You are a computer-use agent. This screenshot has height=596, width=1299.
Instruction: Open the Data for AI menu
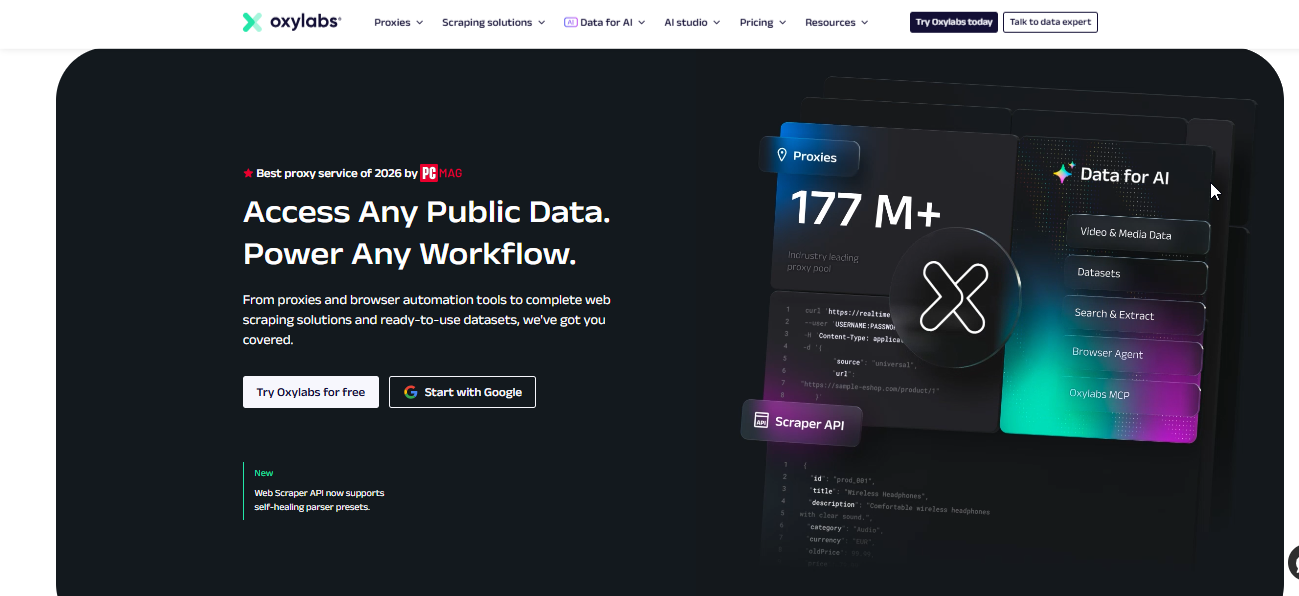pos(605,22)
